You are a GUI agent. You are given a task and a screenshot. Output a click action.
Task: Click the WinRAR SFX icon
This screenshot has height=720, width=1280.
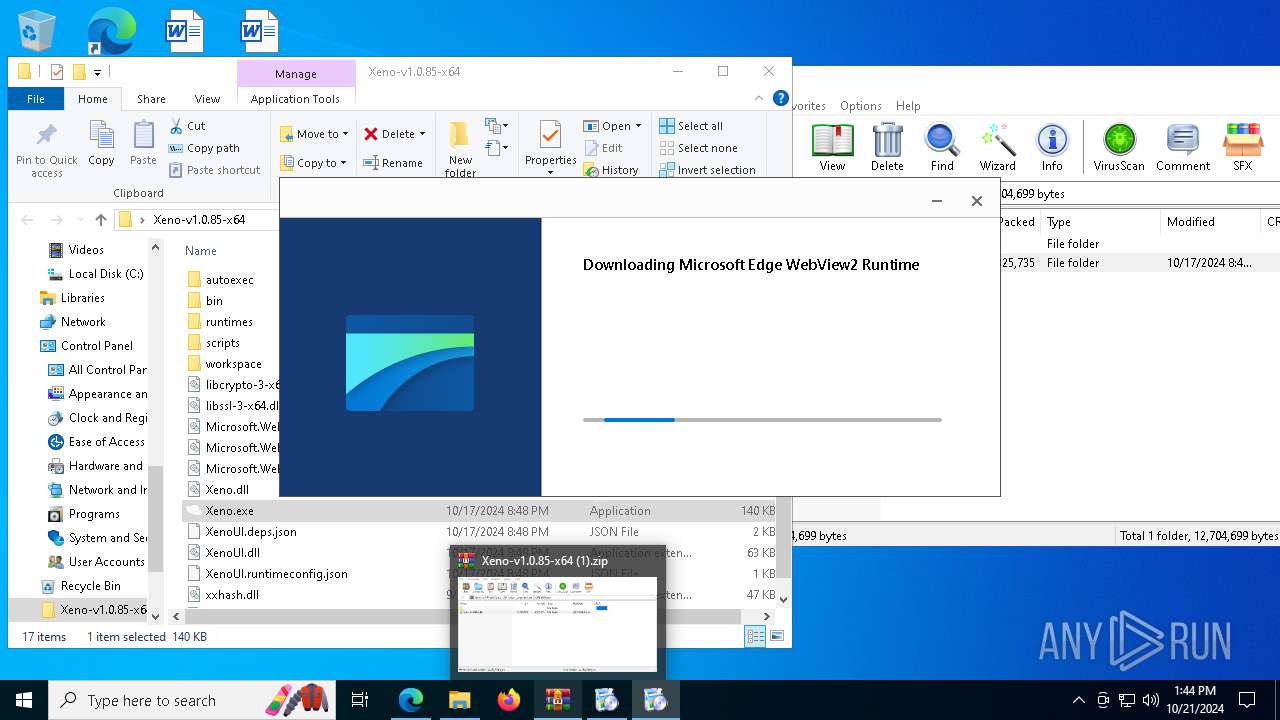tap(1243, 148)
